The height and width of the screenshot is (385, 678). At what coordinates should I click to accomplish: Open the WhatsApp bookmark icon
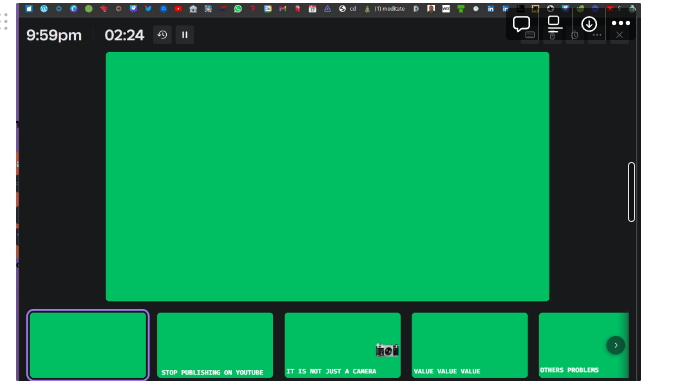tap(238, 9)
